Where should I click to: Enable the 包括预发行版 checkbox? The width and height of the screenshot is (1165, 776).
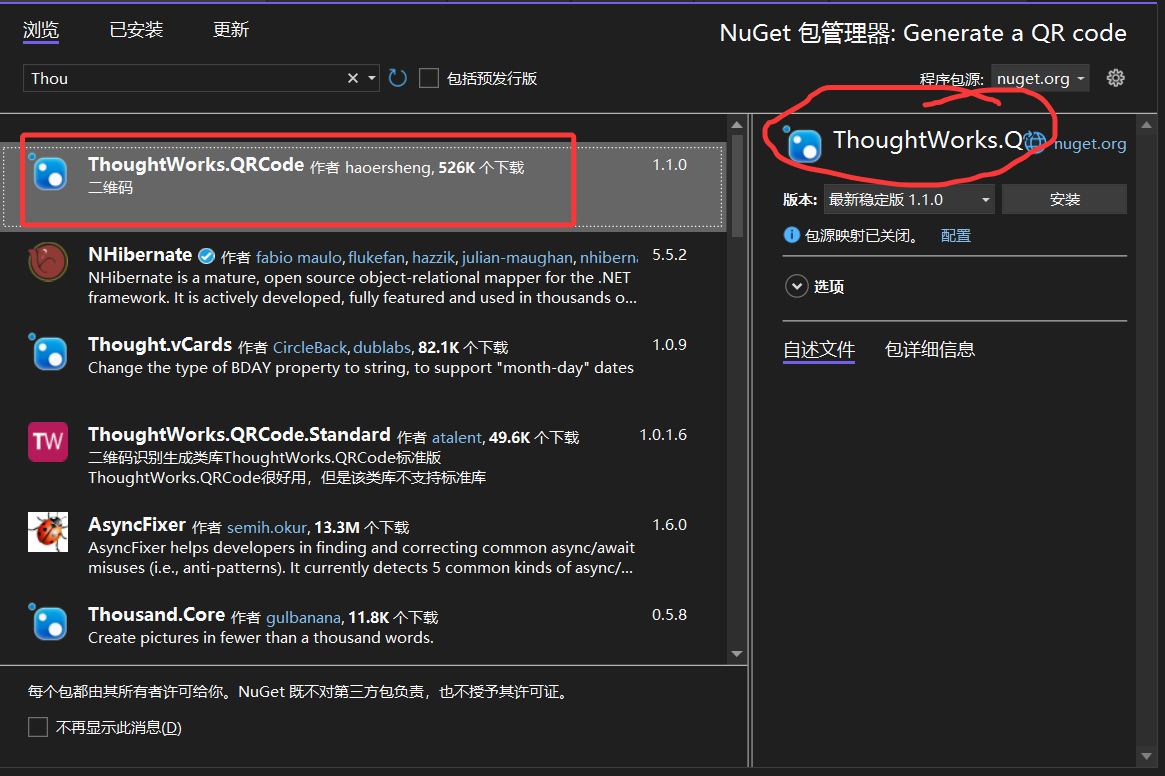pyautogui.click(x=429, y=78)
